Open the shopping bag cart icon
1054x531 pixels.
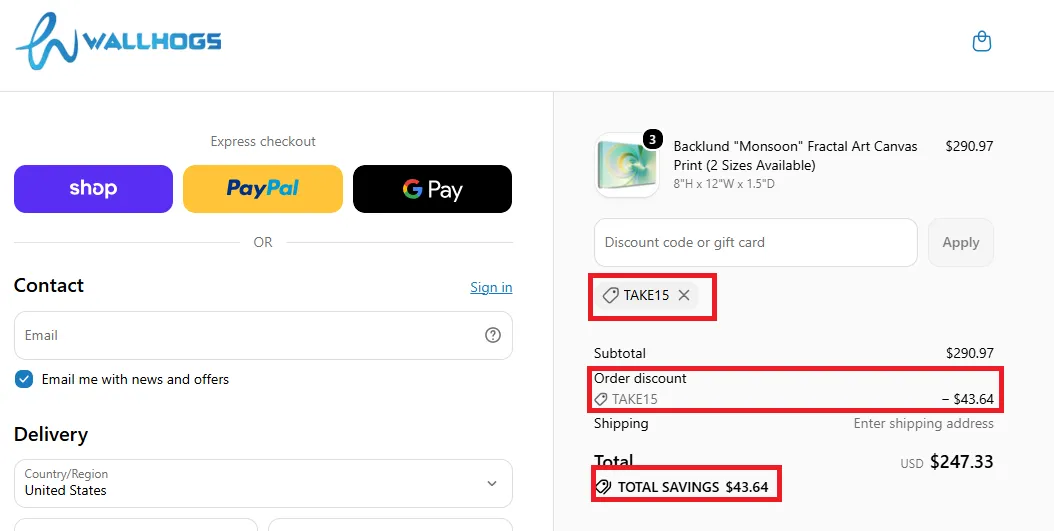(x=981, y=42)
